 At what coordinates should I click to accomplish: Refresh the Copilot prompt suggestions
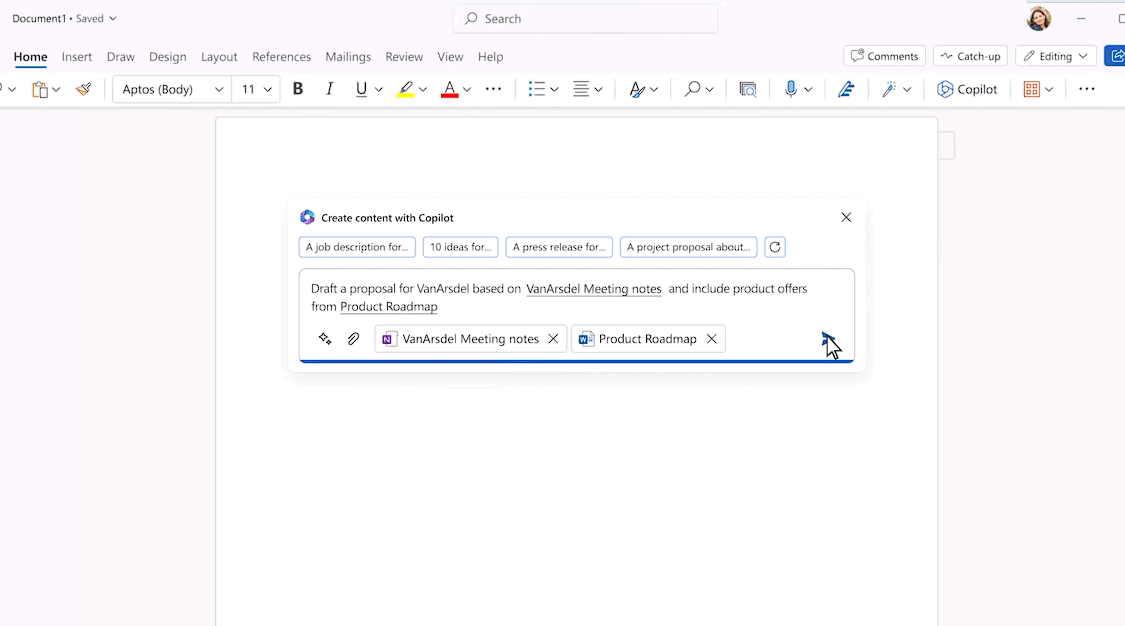click(775, 247)
